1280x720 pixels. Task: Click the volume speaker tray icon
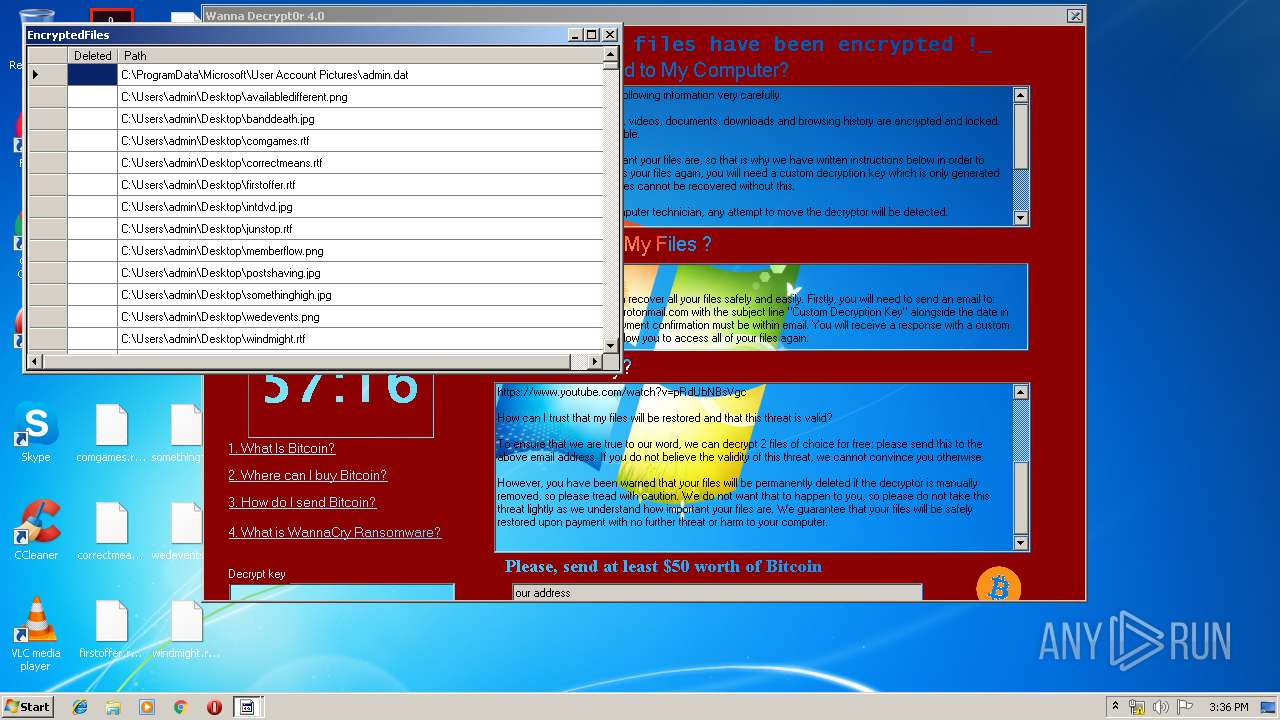(1161, 707)
